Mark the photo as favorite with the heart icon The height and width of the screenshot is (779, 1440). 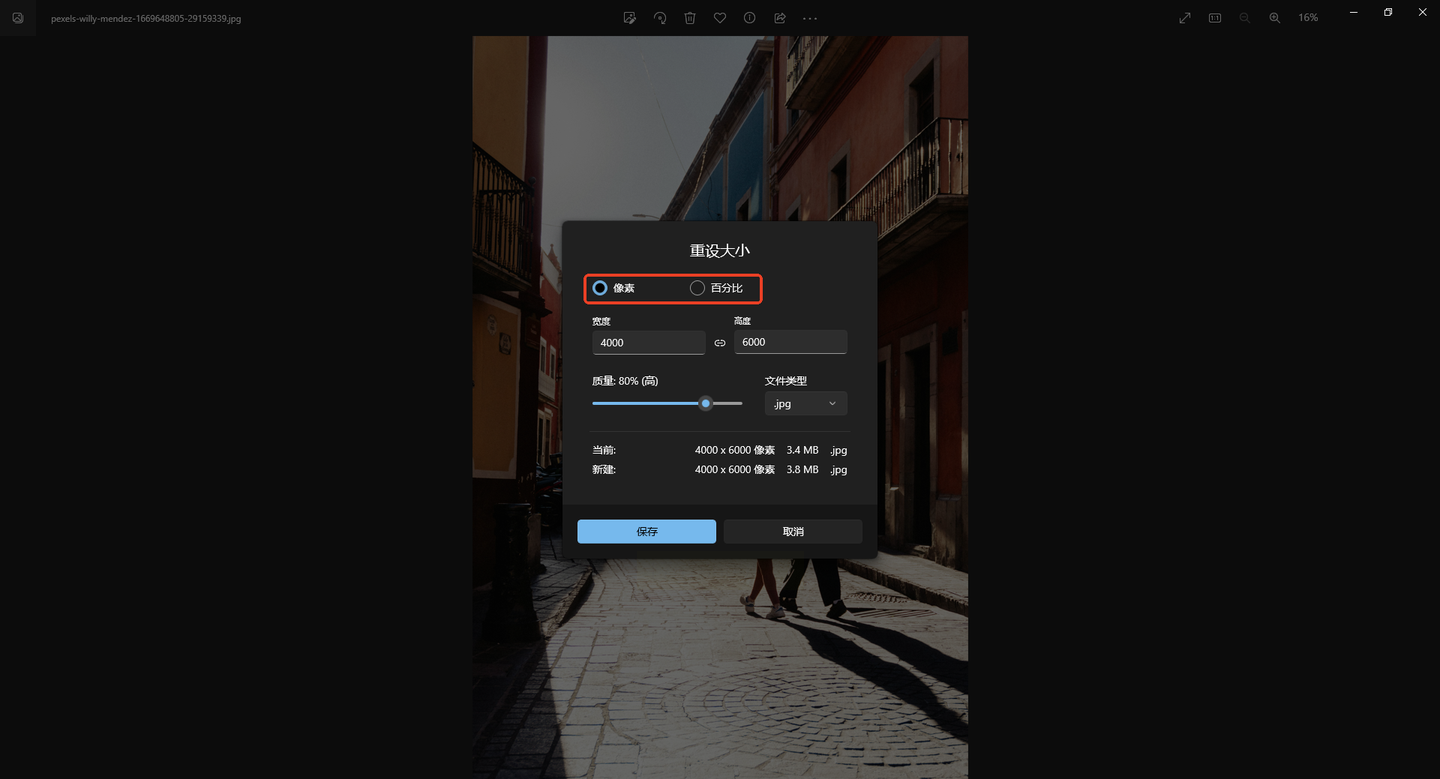(720, 18)
